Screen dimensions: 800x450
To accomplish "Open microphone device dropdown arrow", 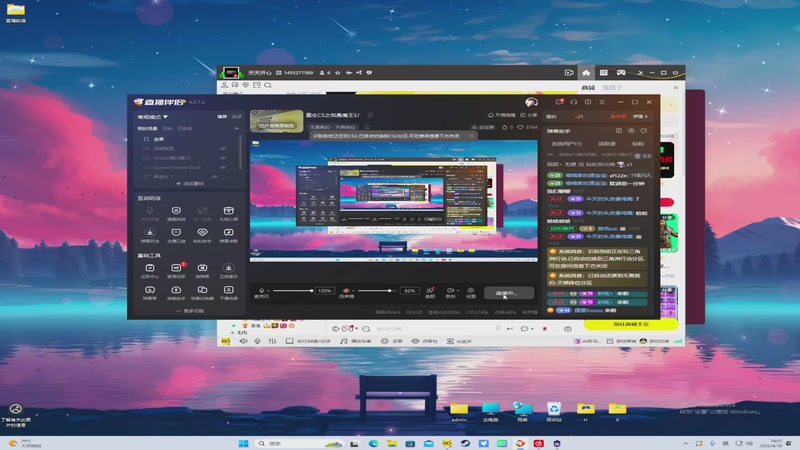I will [268, 291].
